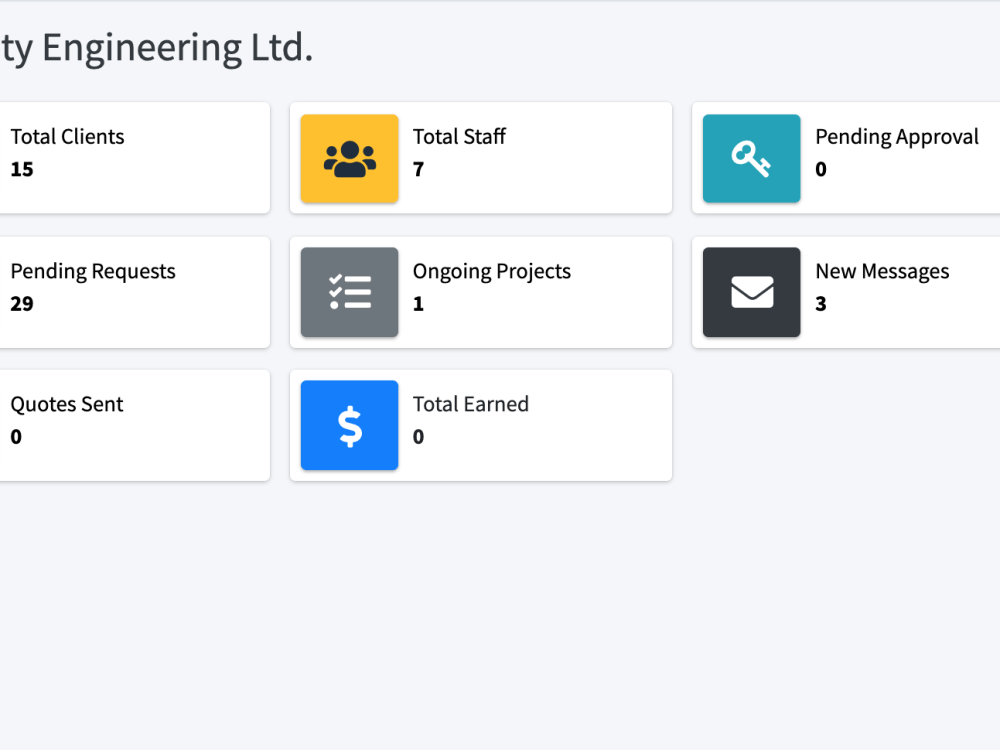
Task: Click the people icon inside the Staff card
Action: click(349, 158)
